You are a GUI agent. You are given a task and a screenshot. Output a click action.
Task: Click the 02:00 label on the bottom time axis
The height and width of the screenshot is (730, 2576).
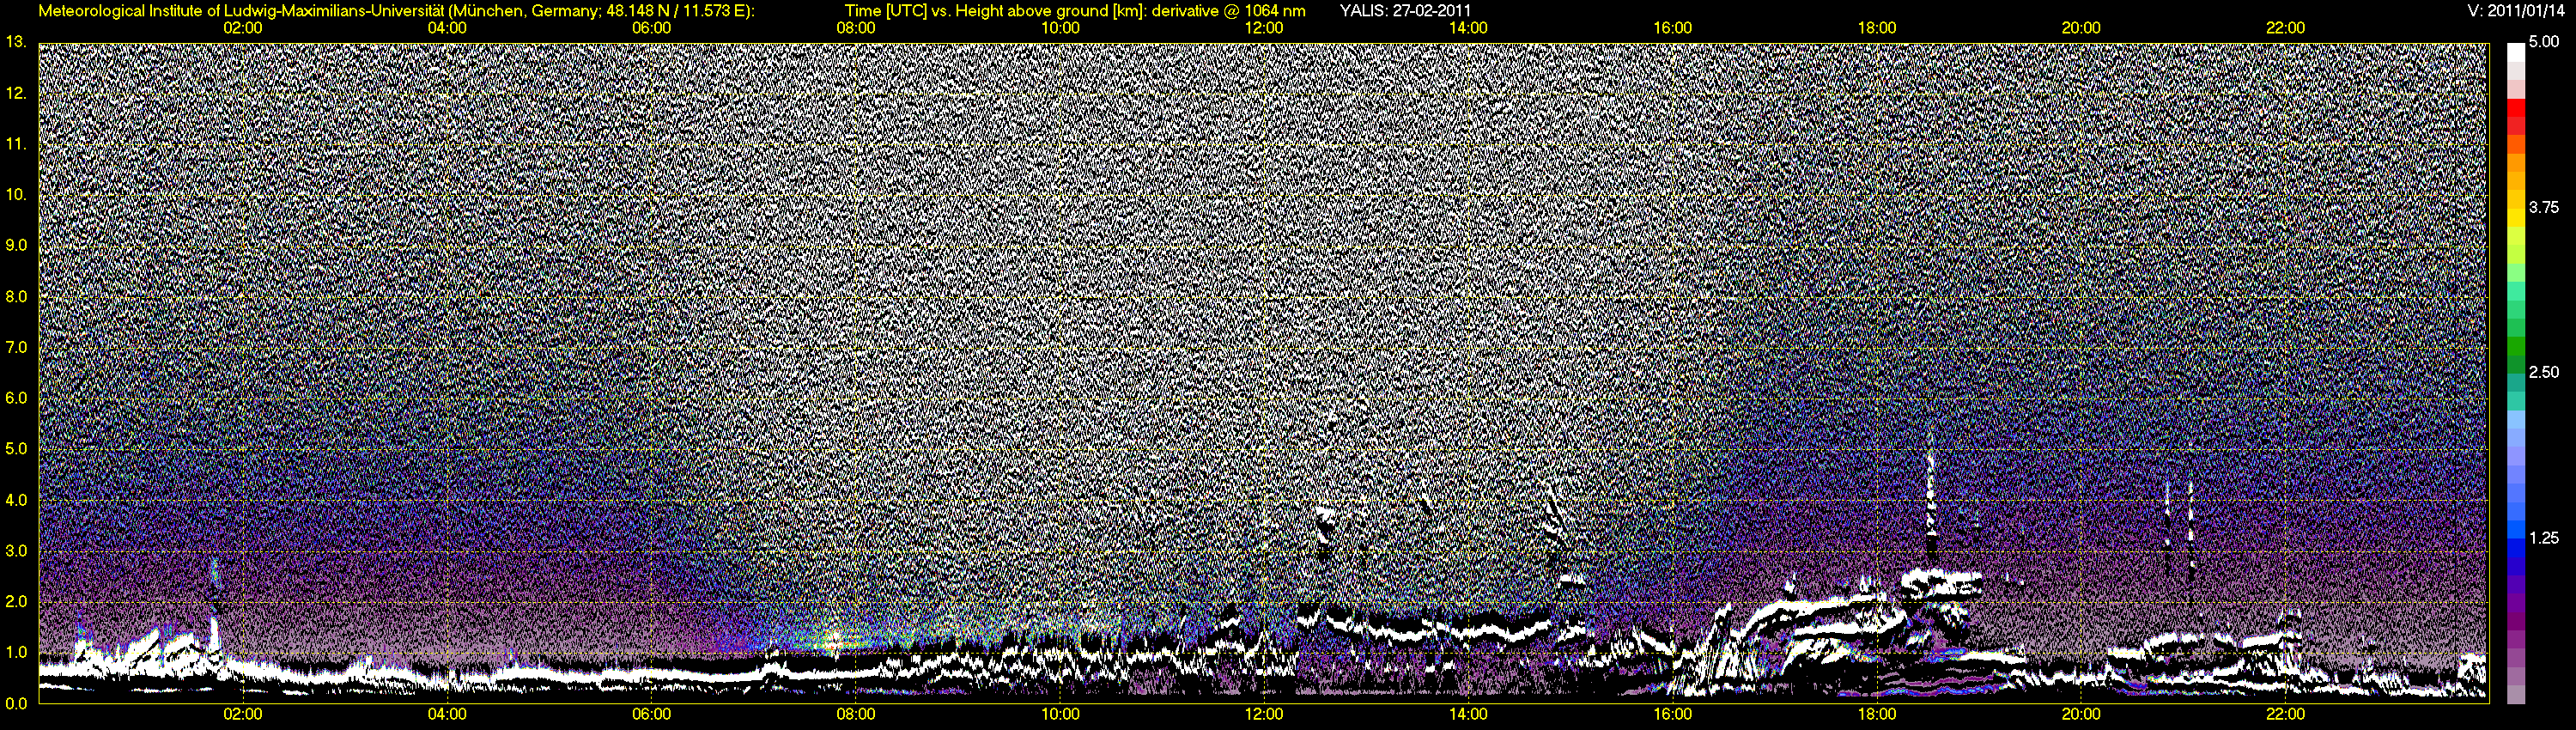pyautogui.click(x=243, y=715)
